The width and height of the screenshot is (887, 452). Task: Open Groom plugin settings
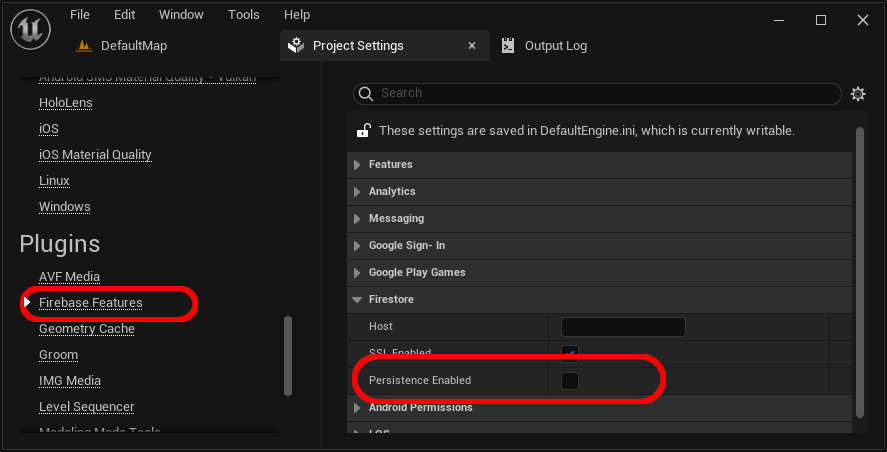[x=58, y=355]
